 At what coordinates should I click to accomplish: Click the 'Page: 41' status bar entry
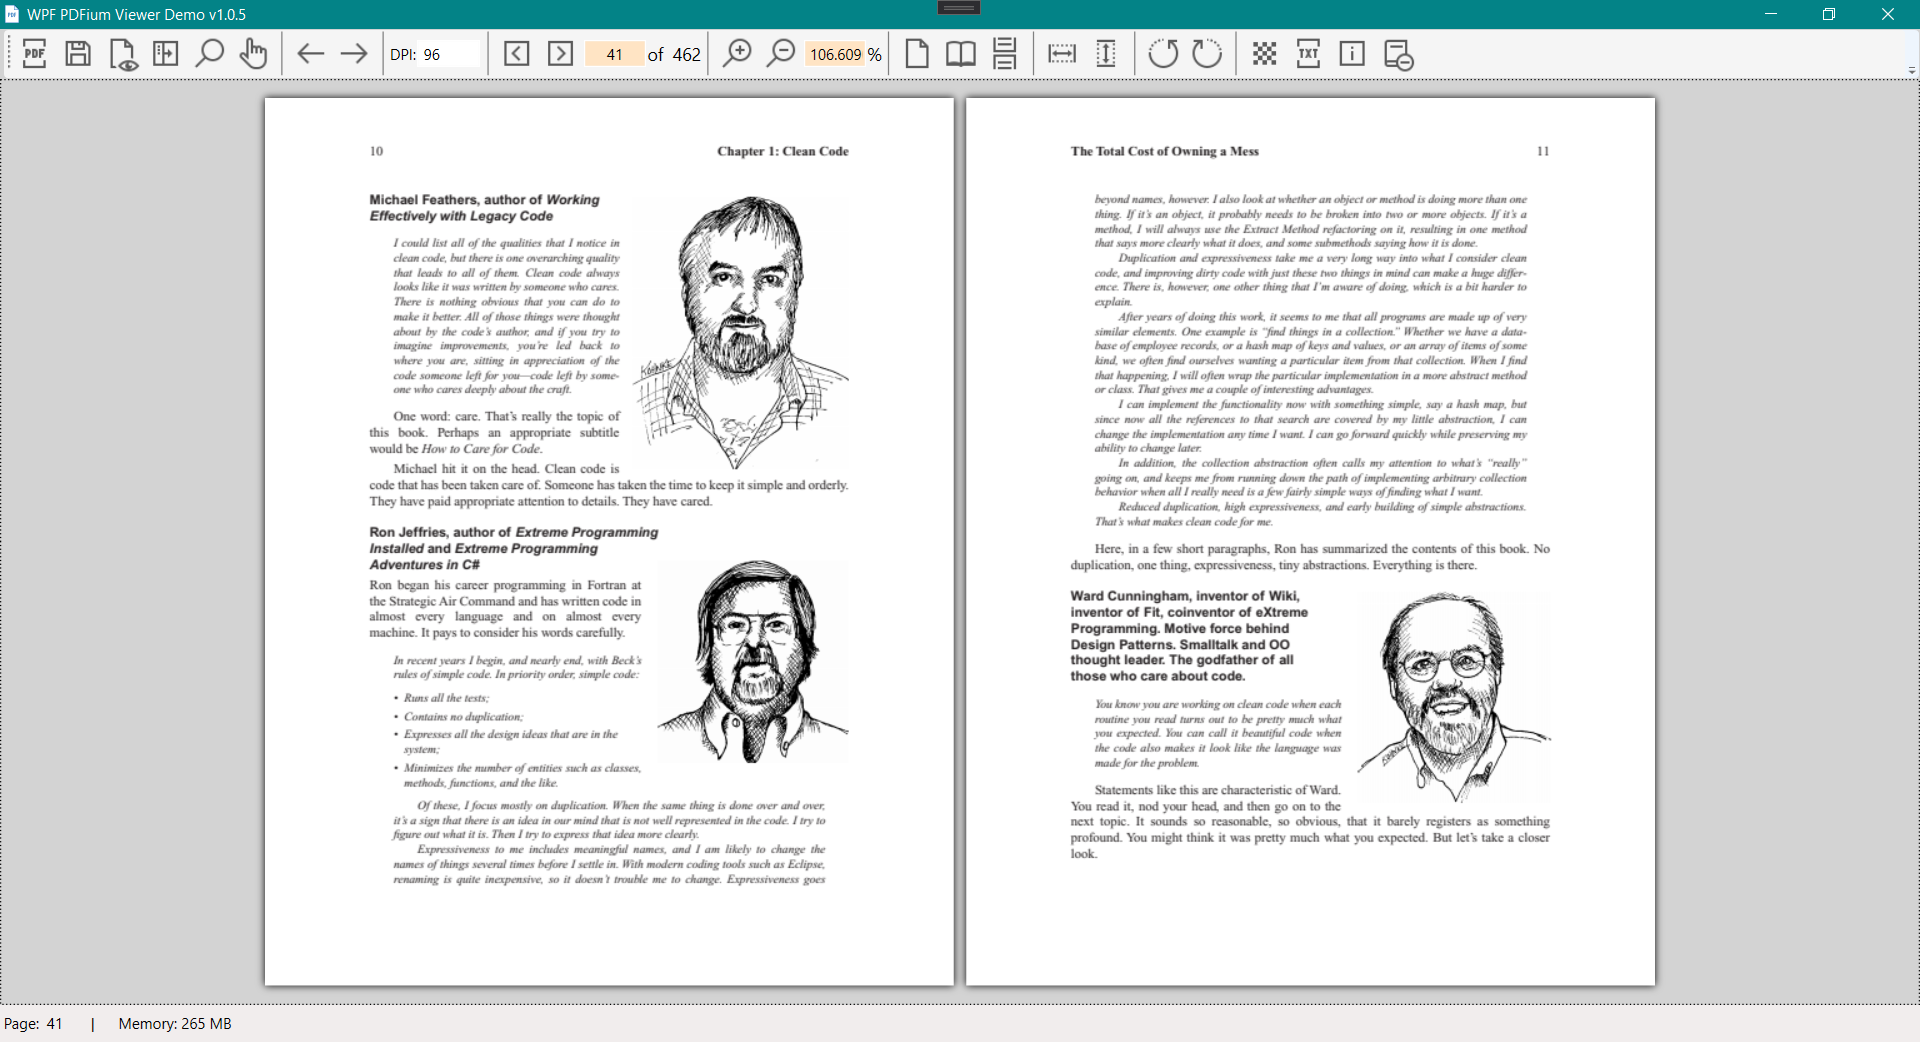[33, 1023]
